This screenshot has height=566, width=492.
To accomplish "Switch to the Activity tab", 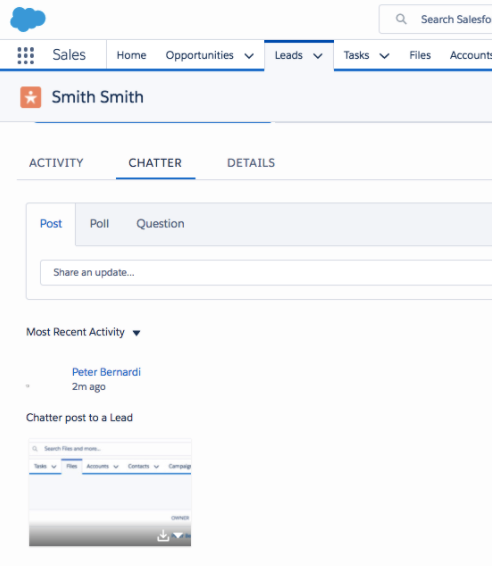I will 56,163.
